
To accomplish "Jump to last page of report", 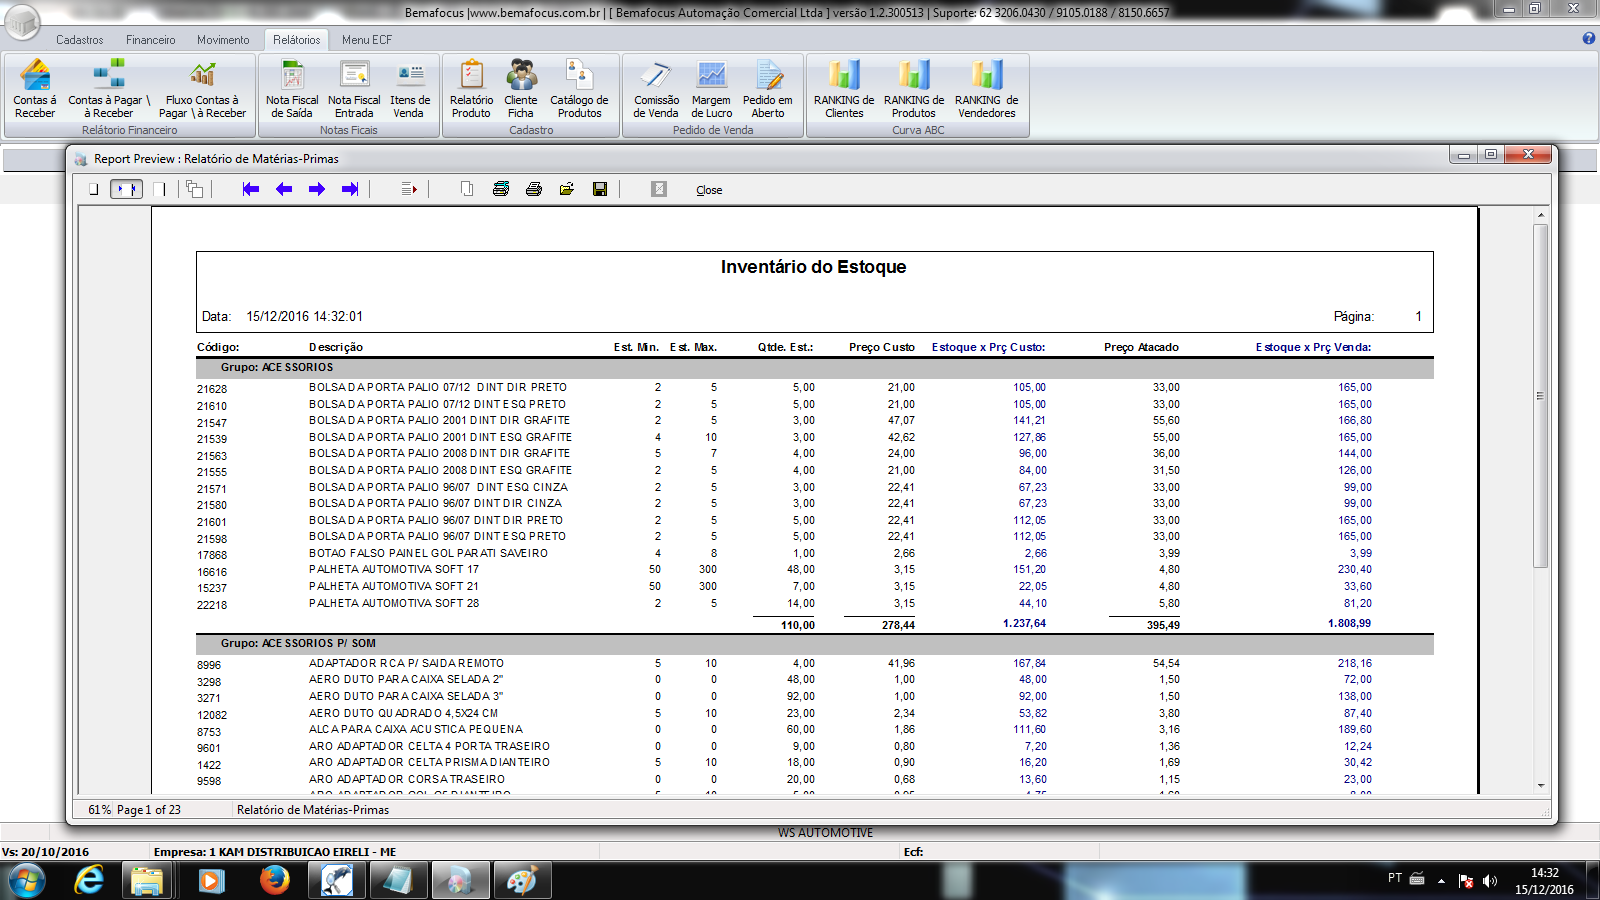I will click(x=350, y=189).
